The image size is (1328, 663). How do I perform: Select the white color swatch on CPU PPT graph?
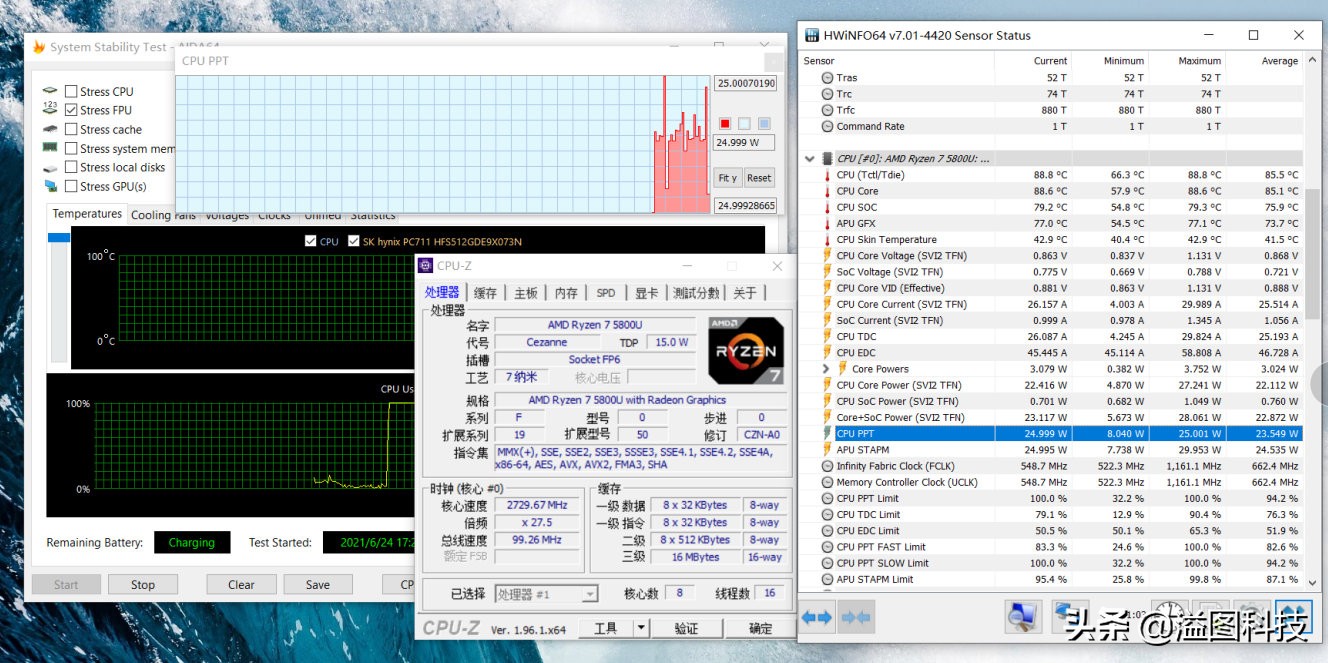744,124
